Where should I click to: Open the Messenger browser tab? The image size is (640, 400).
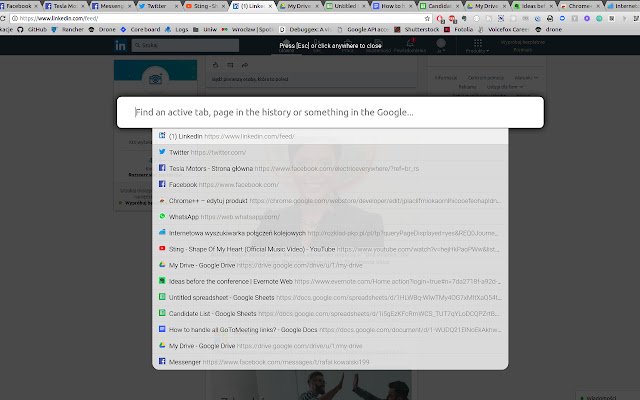pyautogui.click(x=111, y=6)
